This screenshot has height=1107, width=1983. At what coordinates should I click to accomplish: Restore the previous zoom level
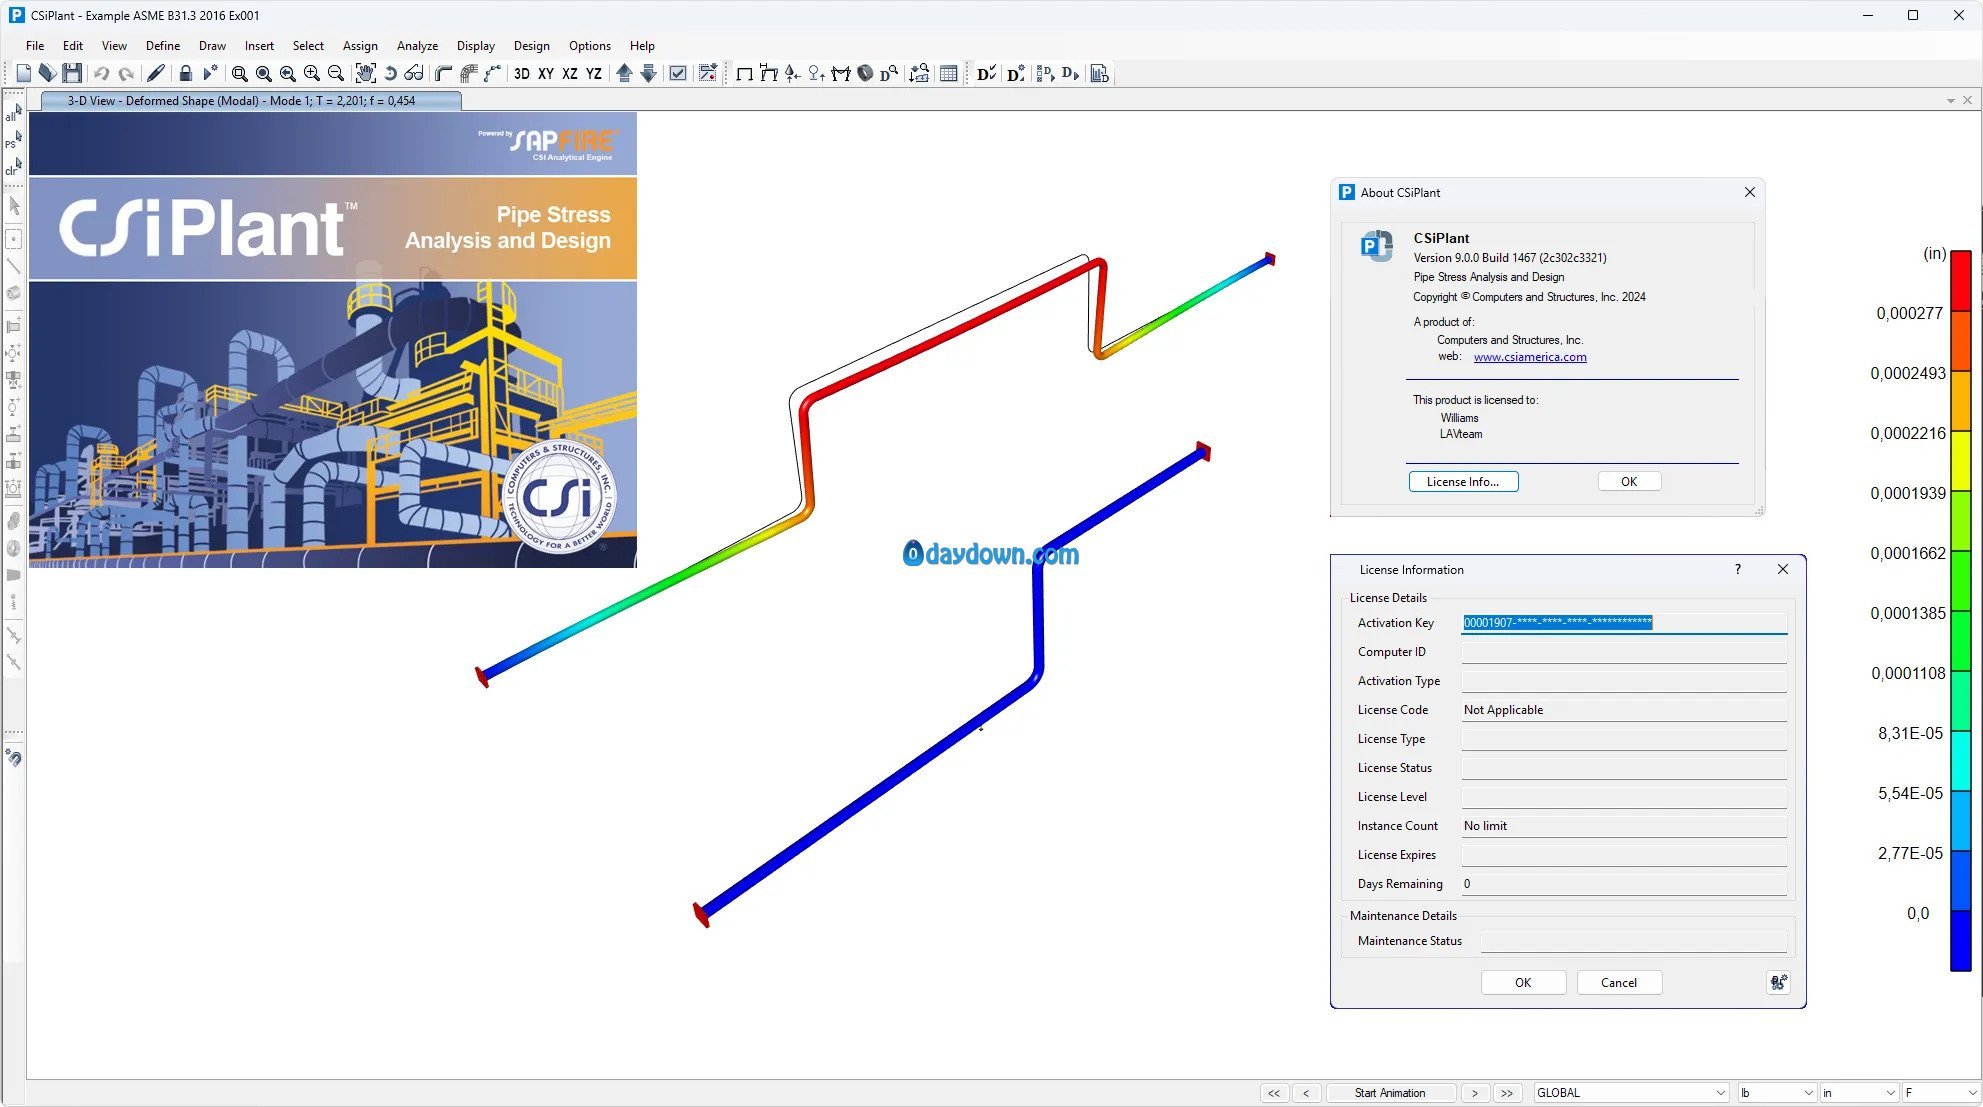point(288,73)
